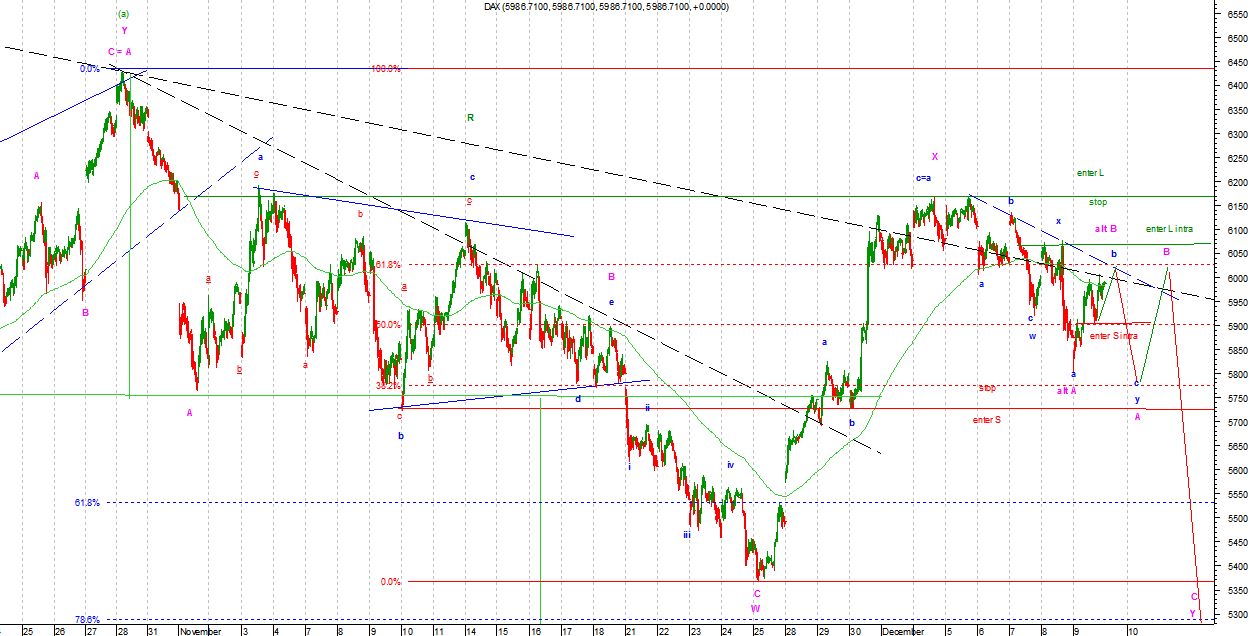Click the red 50.0% Fibonacci label
Viewport: 1250px width, 636px height.
pyautogui.click(x=388, y=325)
